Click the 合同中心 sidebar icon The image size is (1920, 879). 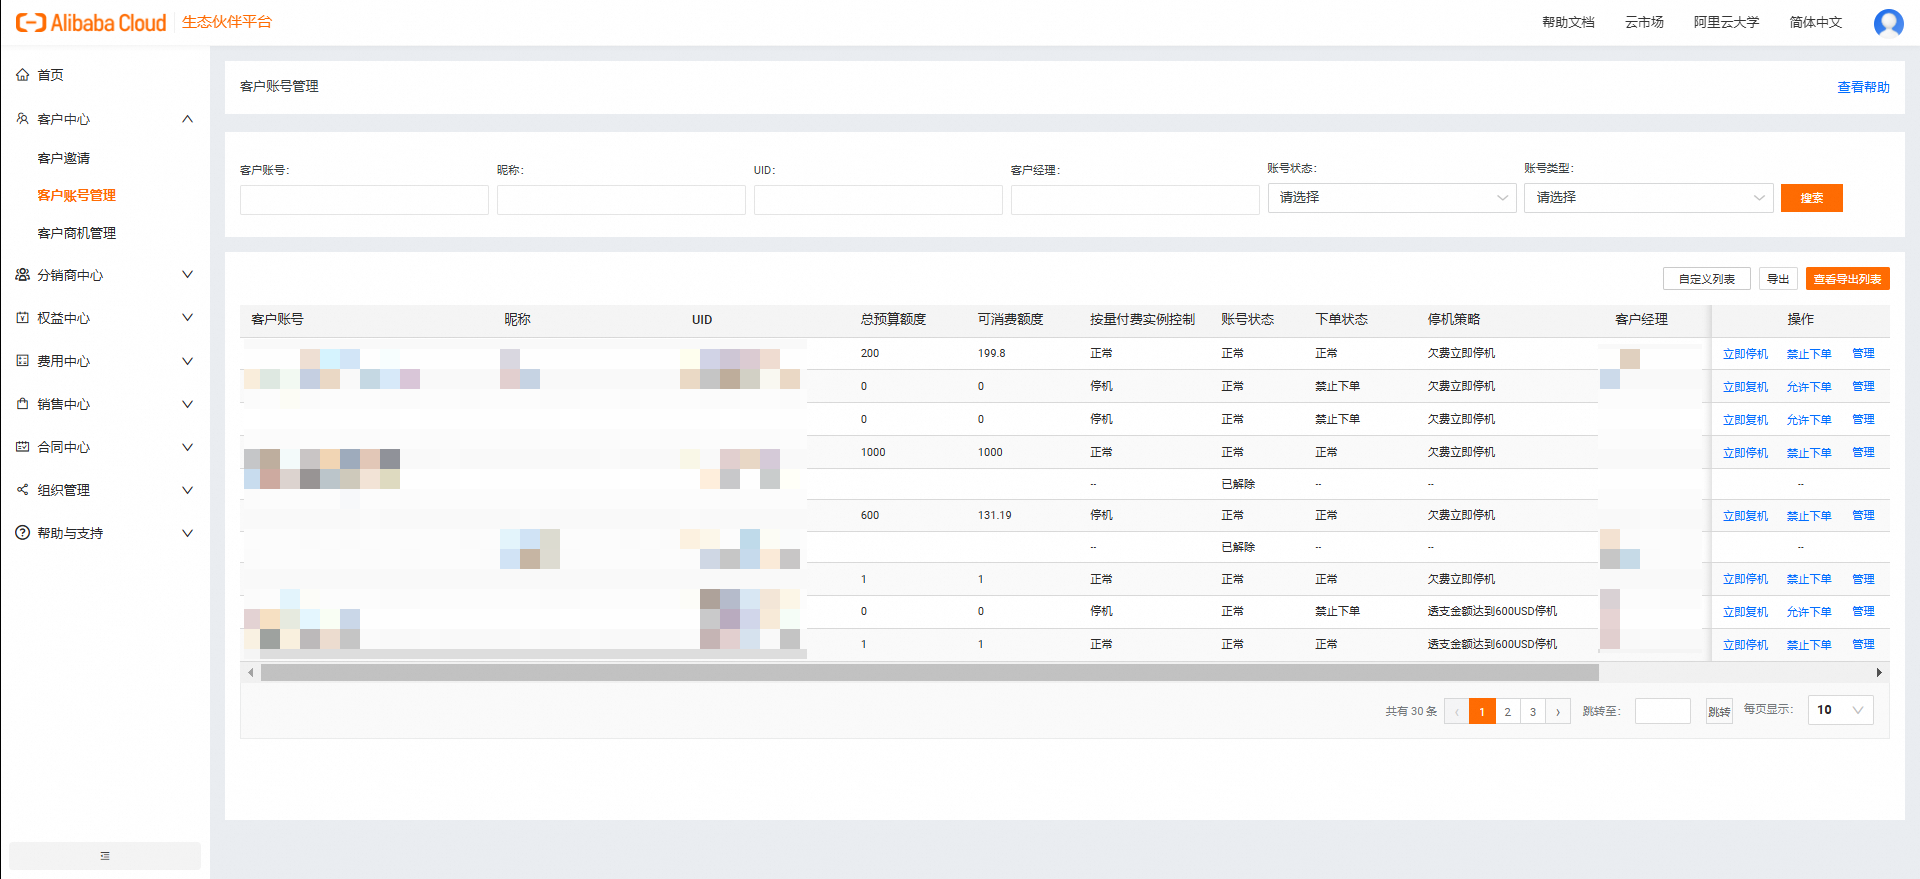click(22, 447)
